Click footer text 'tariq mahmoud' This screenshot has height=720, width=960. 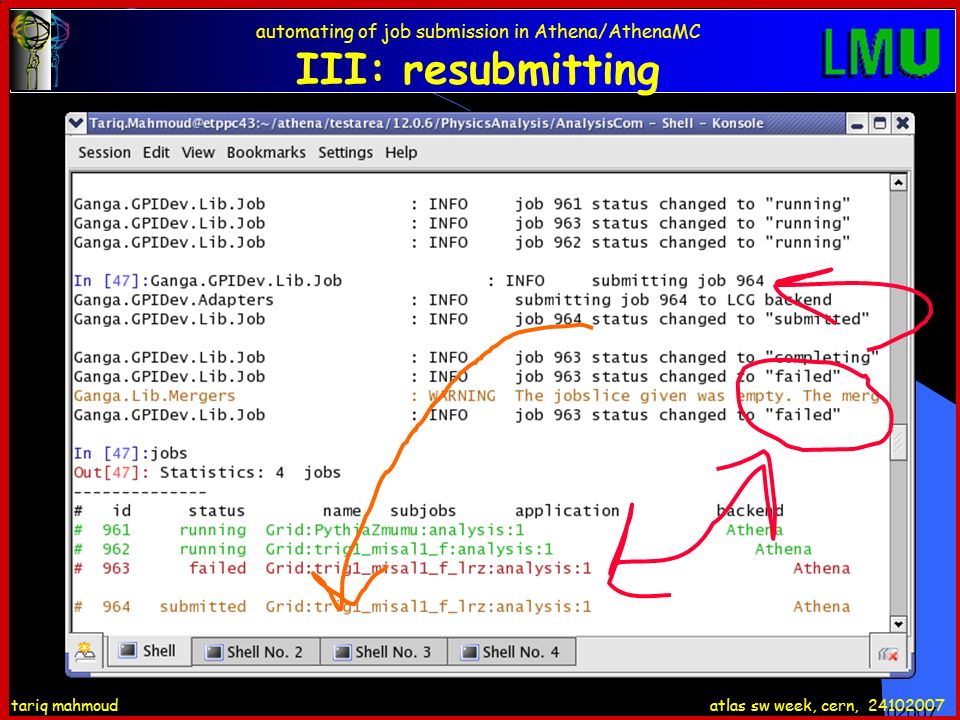(x=65, y=705)
